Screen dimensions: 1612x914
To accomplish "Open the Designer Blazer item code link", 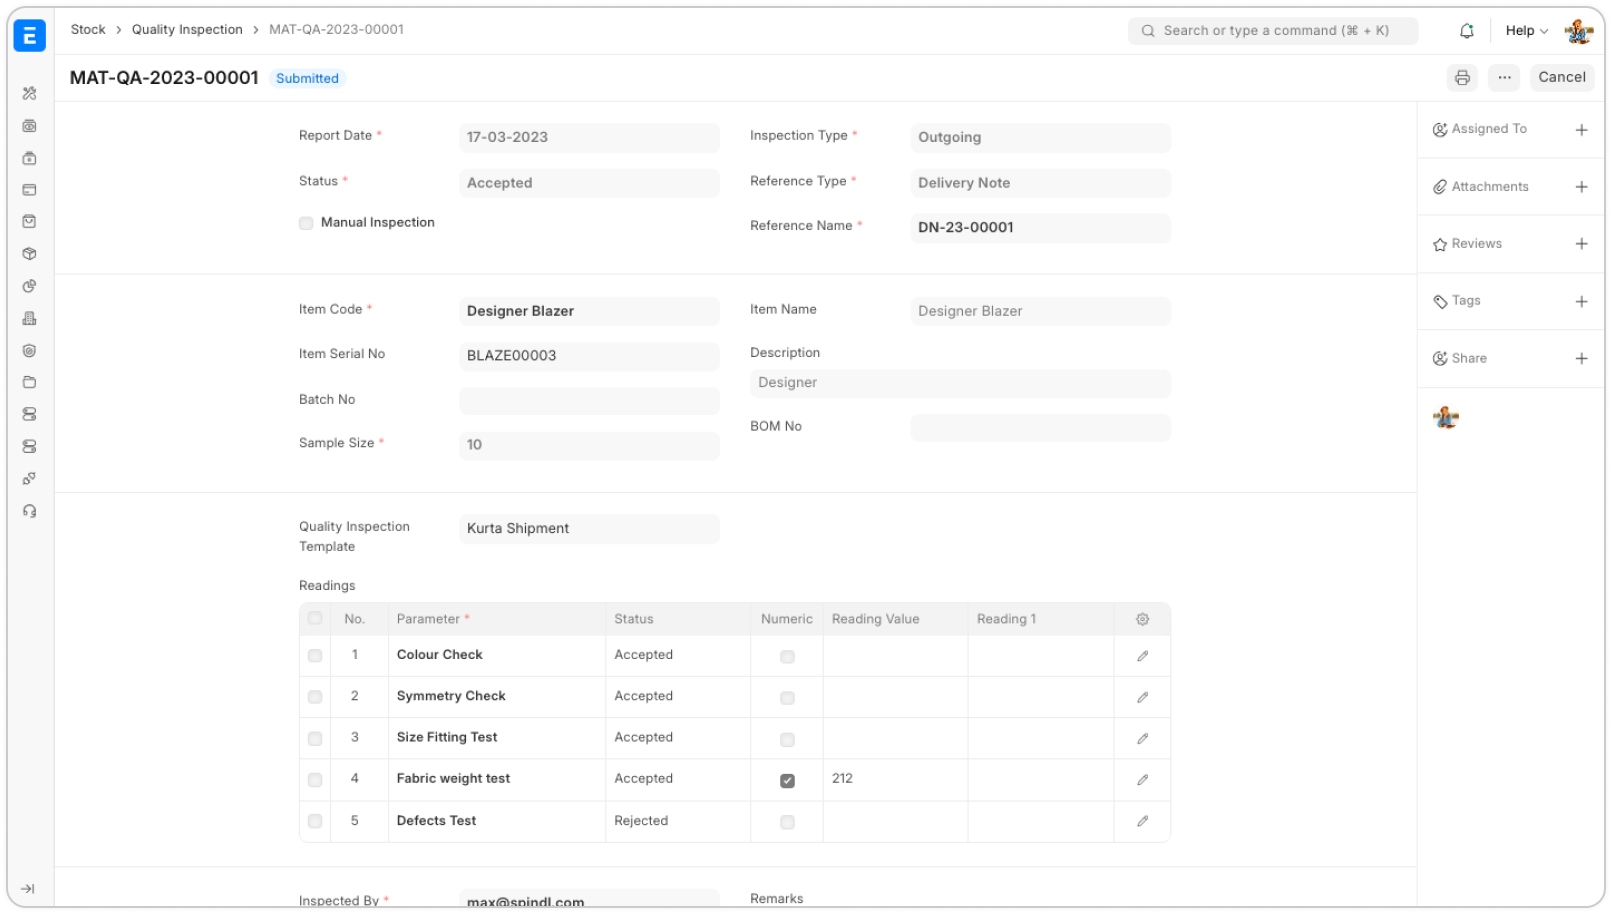I will coord(520,312).
